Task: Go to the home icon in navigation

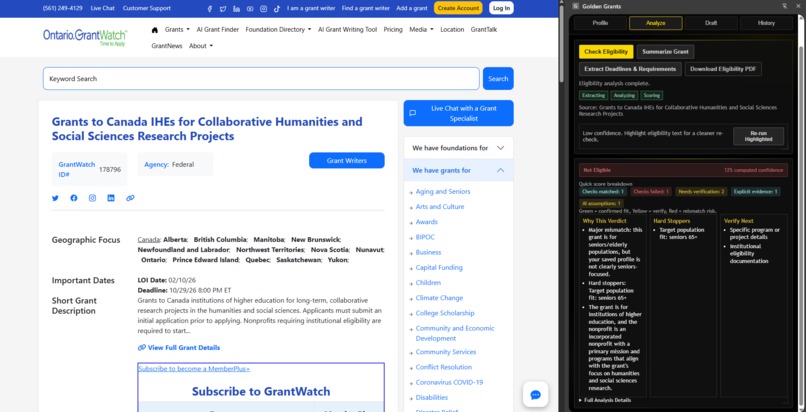Action: [x=155, y=30]
